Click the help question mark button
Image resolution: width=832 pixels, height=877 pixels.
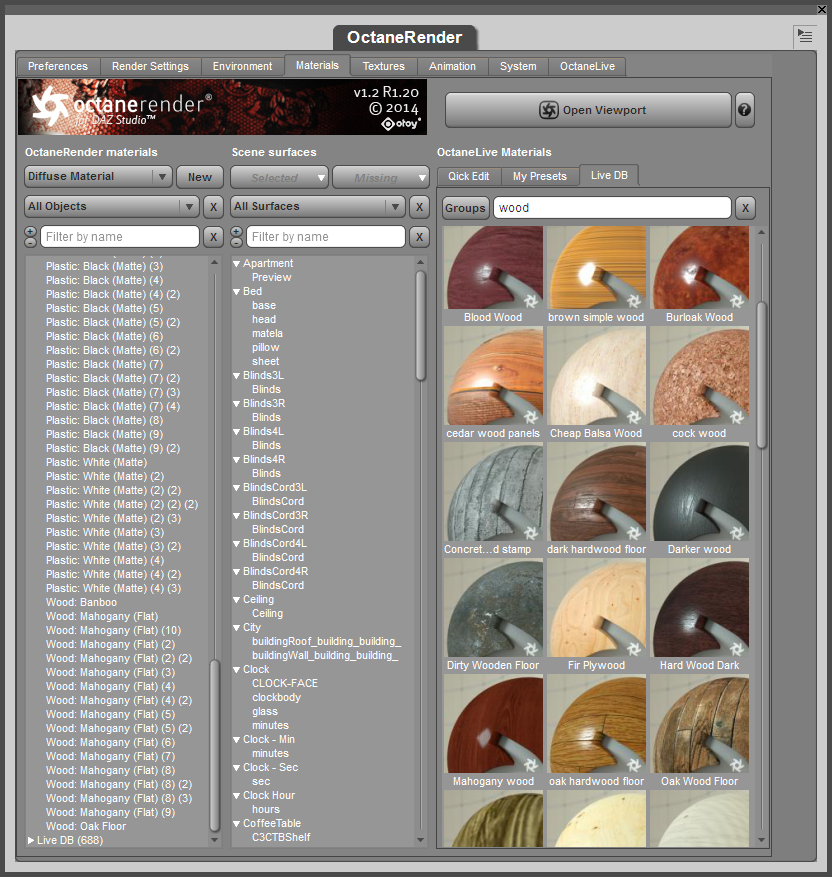pos(744,110)
